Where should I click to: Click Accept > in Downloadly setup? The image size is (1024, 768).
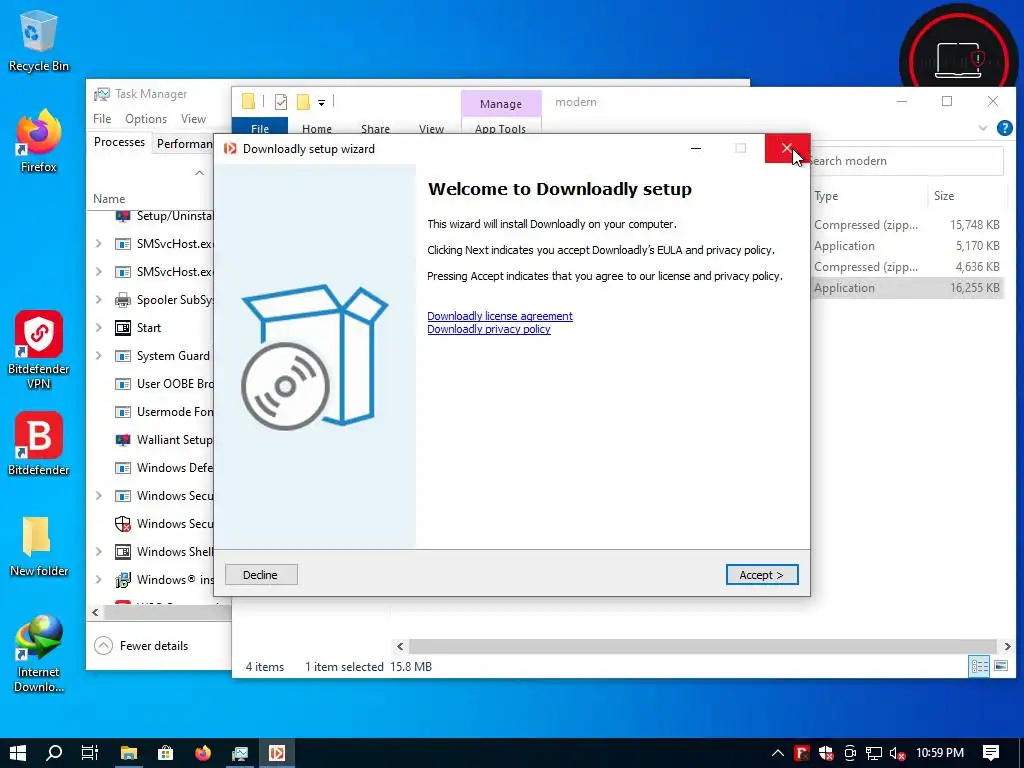click(x=762, y=575)
